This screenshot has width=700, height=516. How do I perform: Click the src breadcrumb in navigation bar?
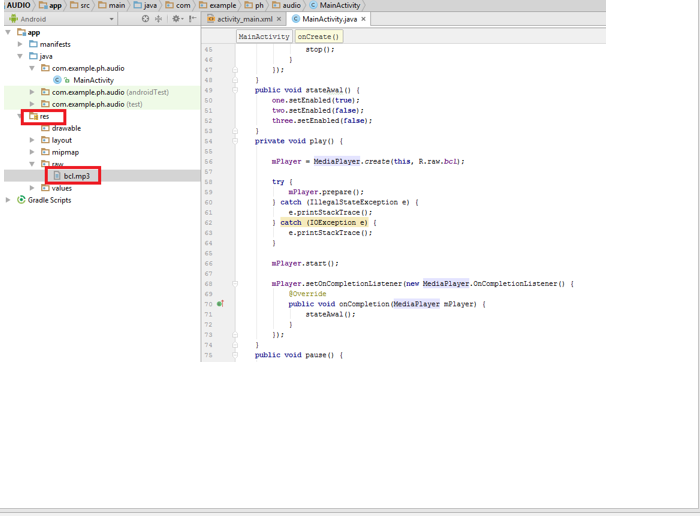84,5
